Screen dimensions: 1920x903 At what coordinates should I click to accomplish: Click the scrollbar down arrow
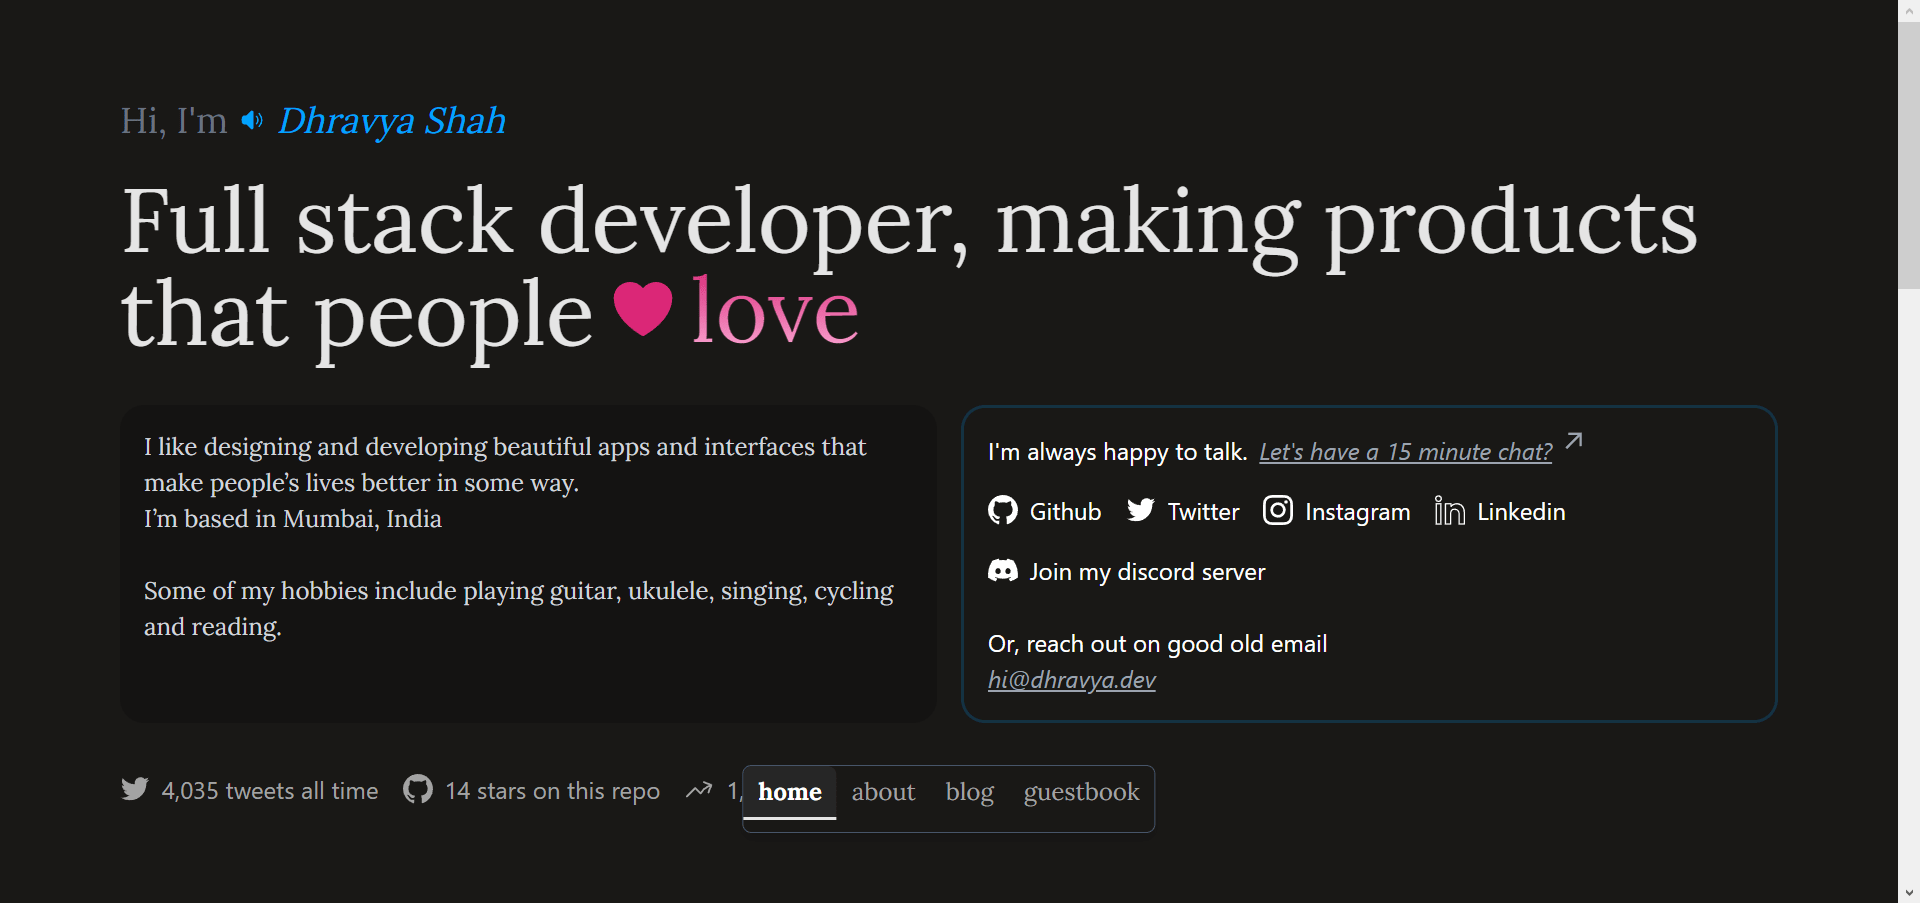tap(1908, 893)
